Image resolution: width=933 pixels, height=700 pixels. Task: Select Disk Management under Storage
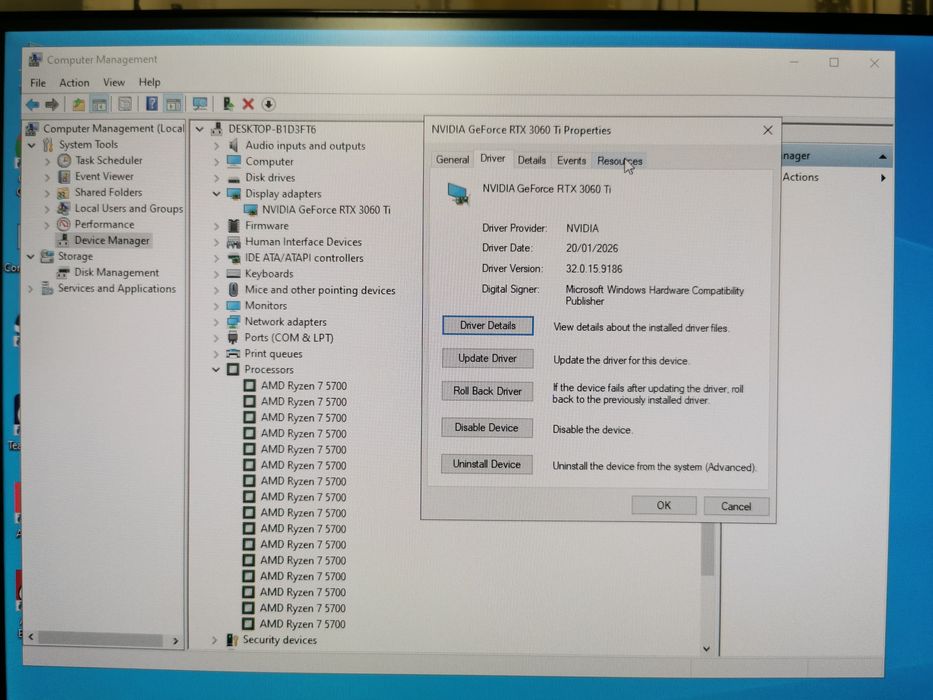pyautogui.click(x=117, y=273)
